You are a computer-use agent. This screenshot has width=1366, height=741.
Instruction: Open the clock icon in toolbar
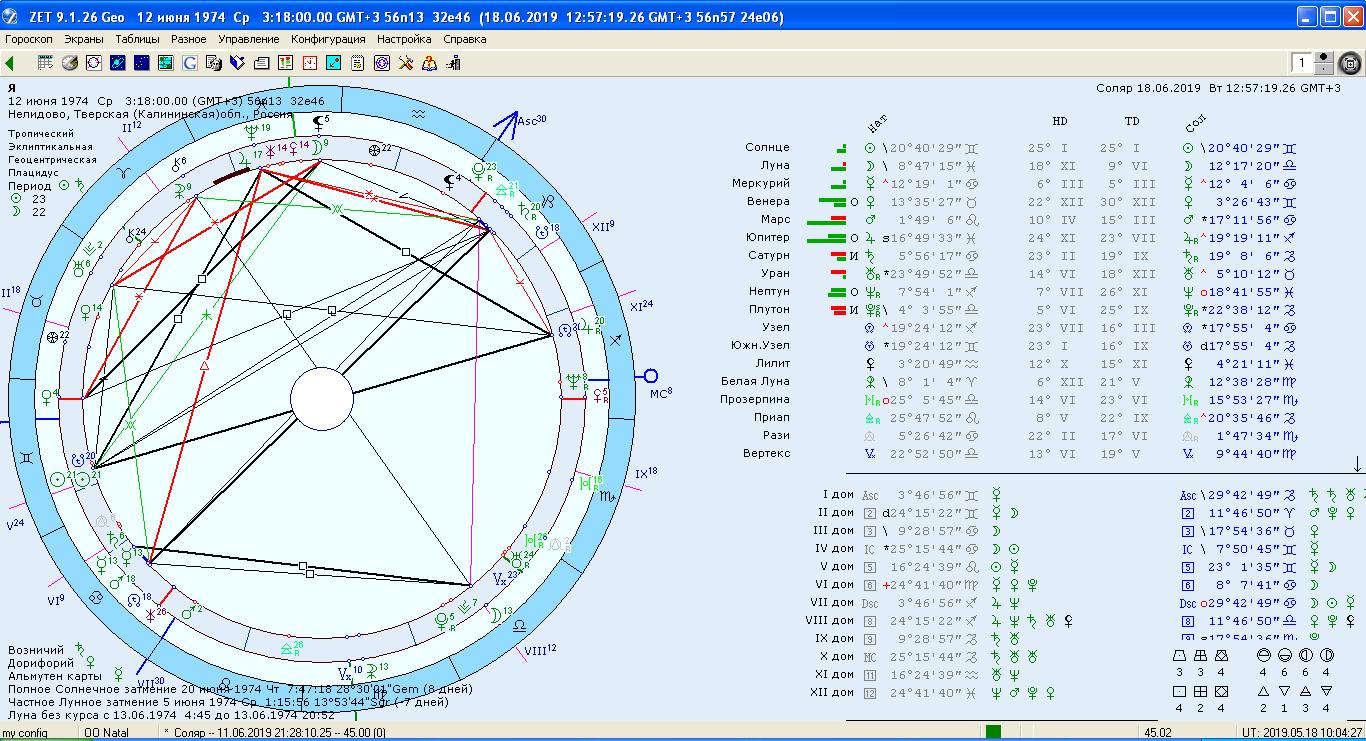pyautogui.click(x=310, y=63)
